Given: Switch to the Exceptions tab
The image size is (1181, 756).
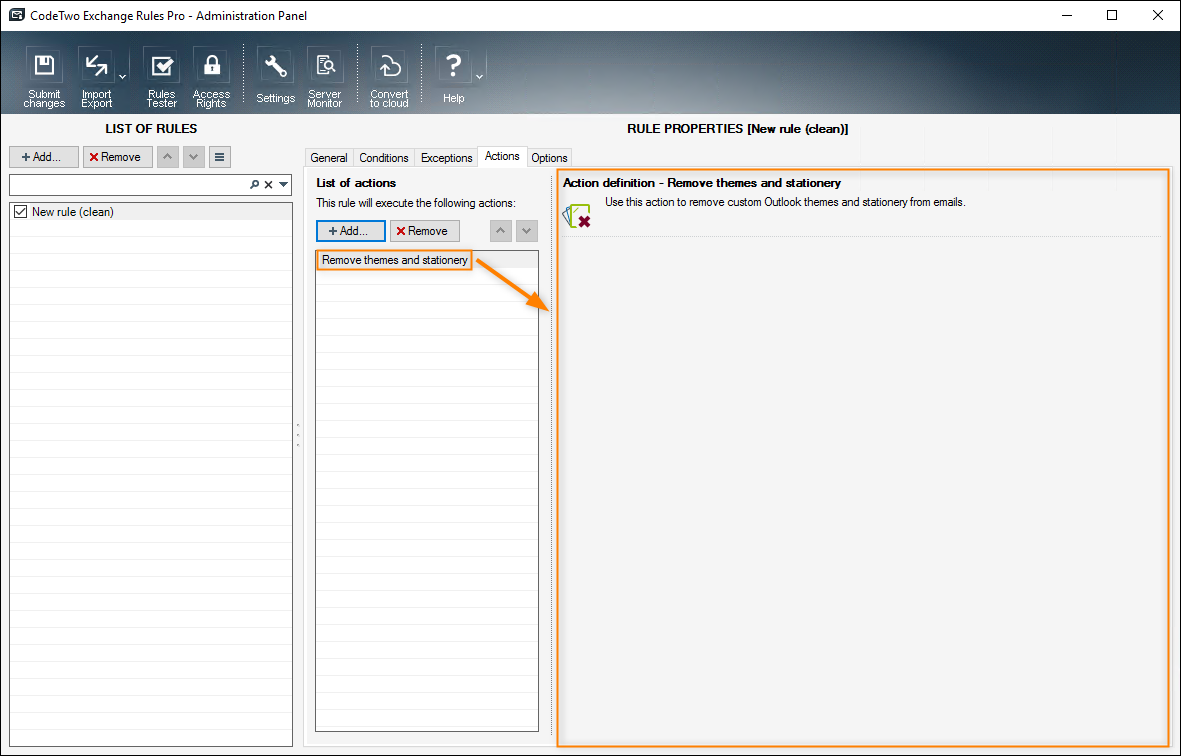Looking at the screenshot, I should point(447,157).
